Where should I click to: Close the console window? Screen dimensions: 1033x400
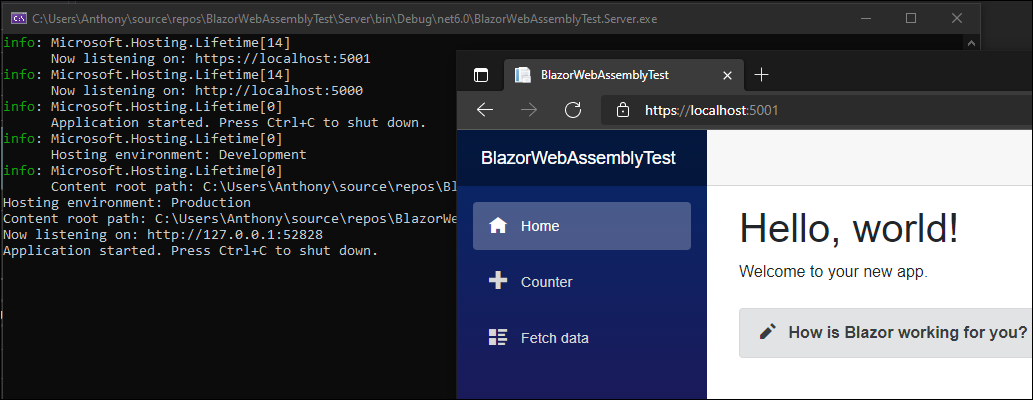click(x=957, y=18)
